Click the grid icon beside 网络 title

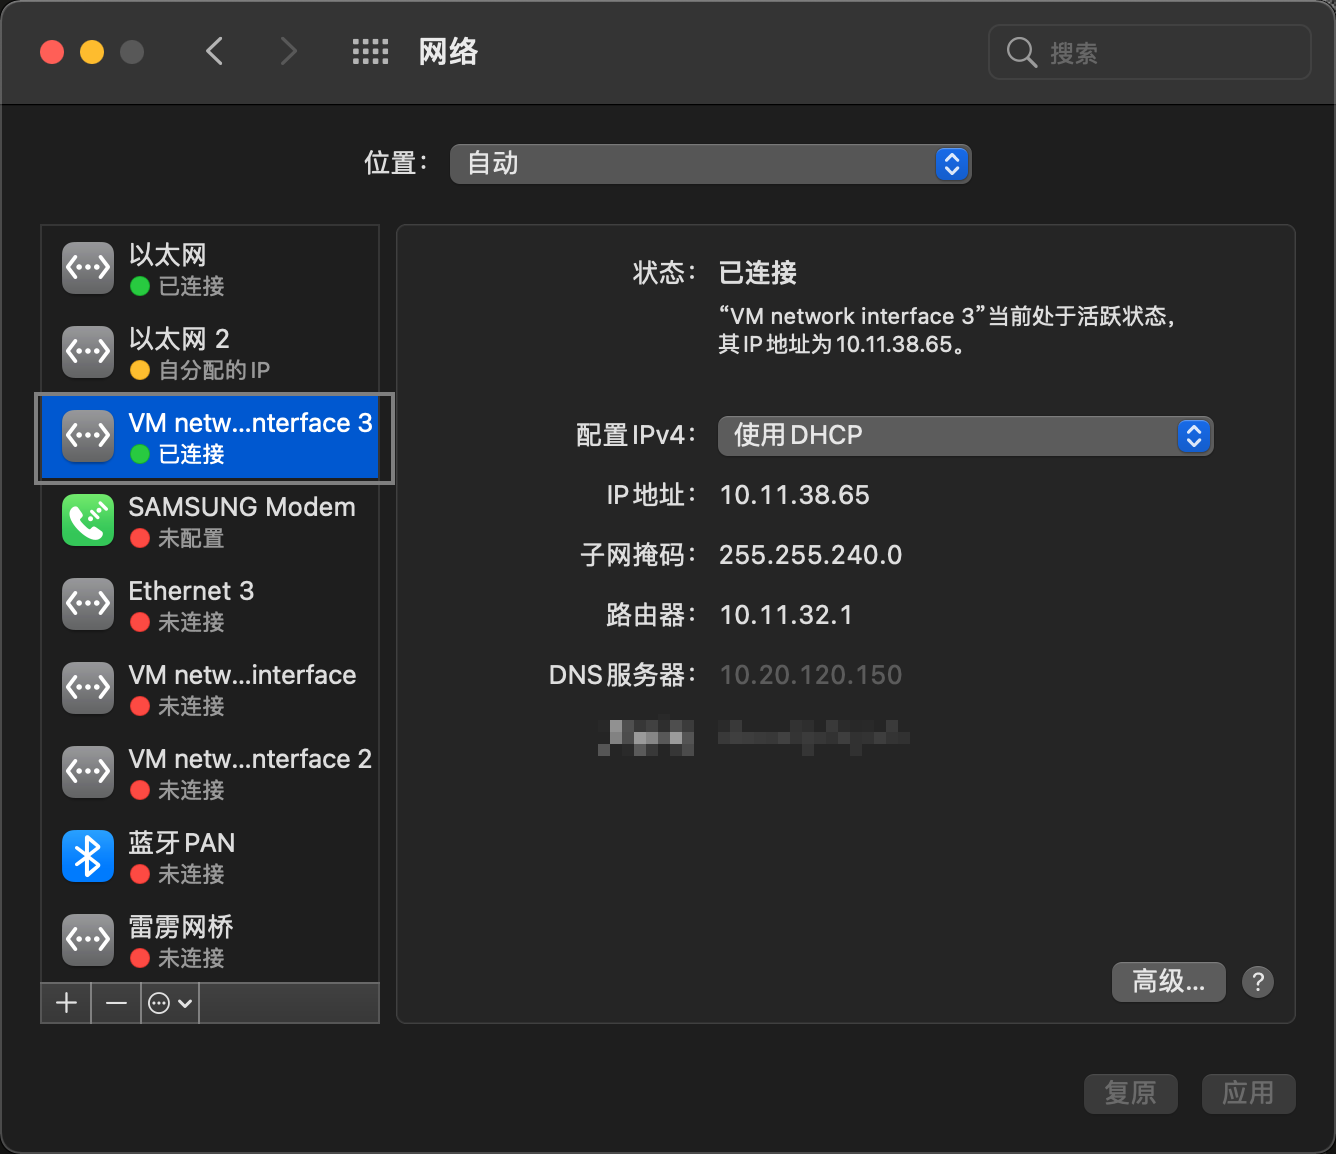(370, 51)
